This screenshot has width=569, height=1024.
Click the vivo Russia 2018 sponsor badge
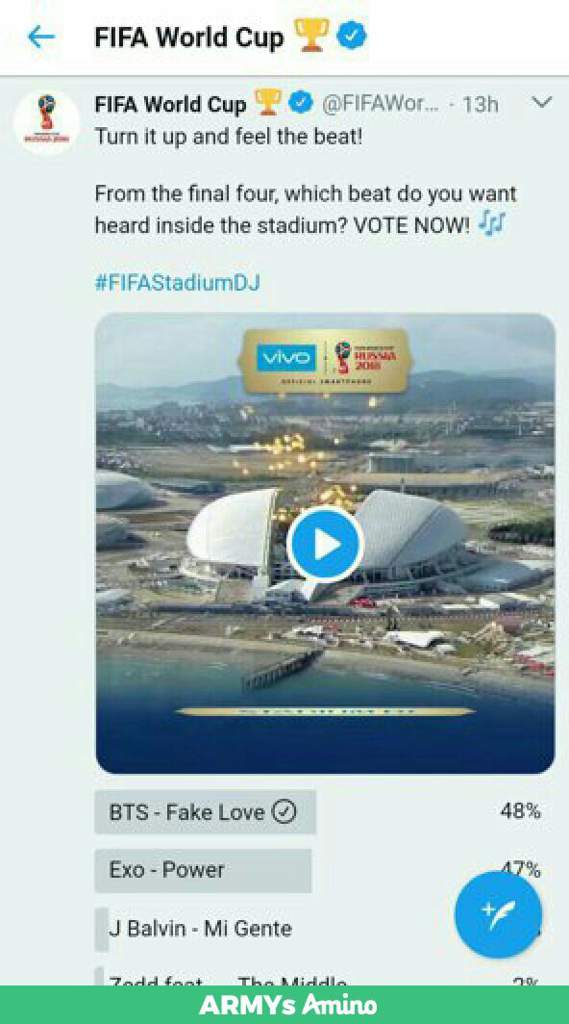pos(324,361)
